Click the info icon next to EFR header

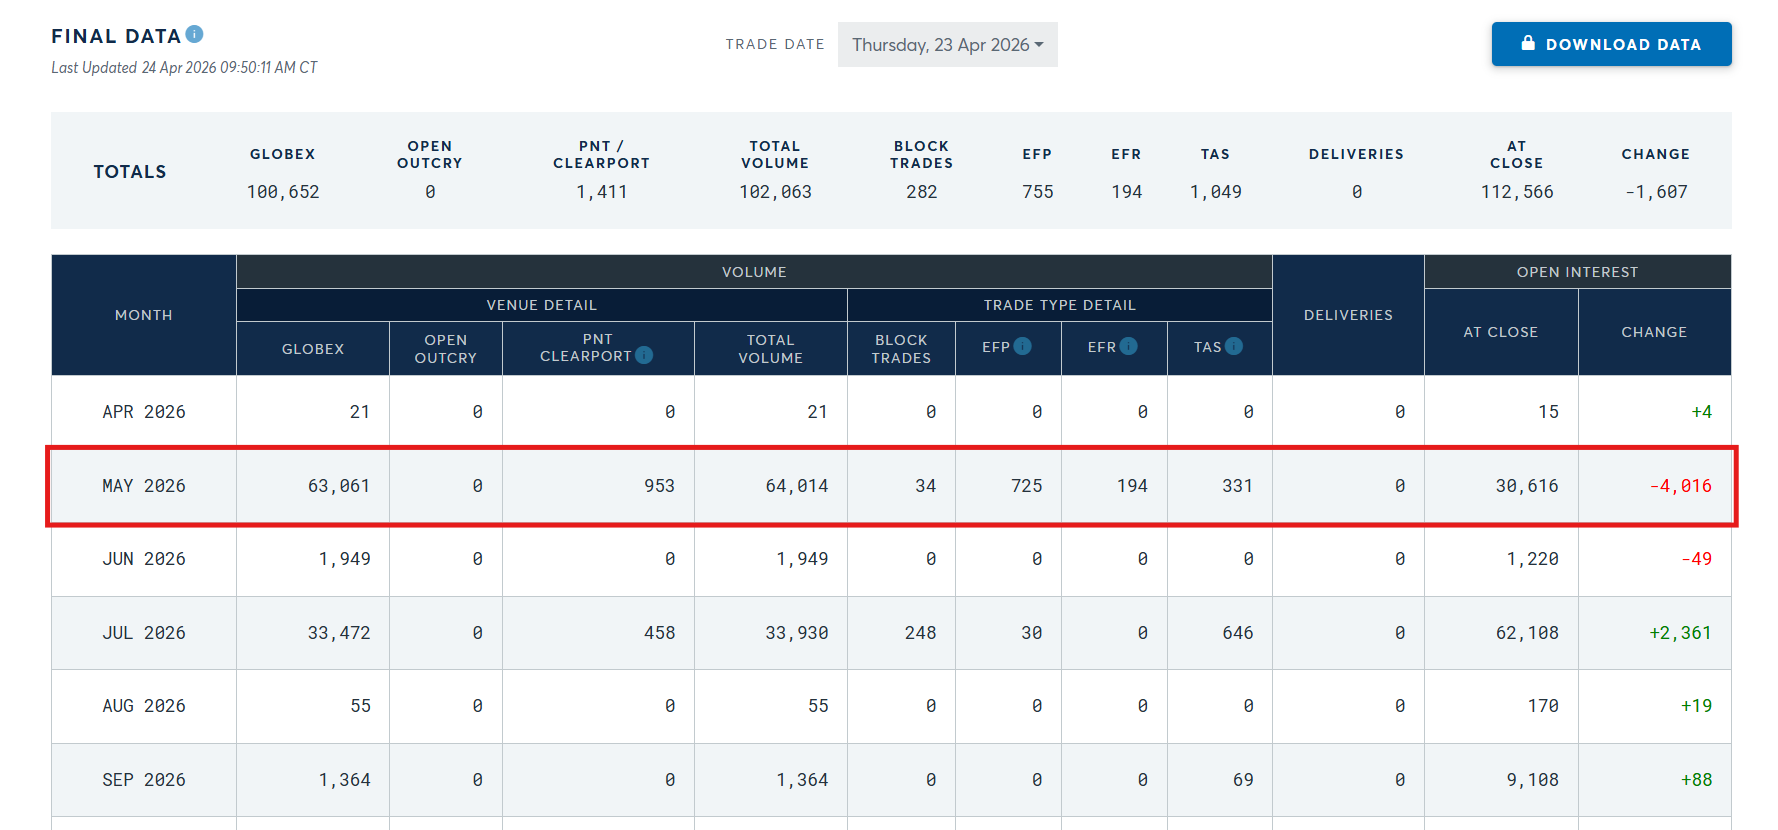[x=1128, y=346]
